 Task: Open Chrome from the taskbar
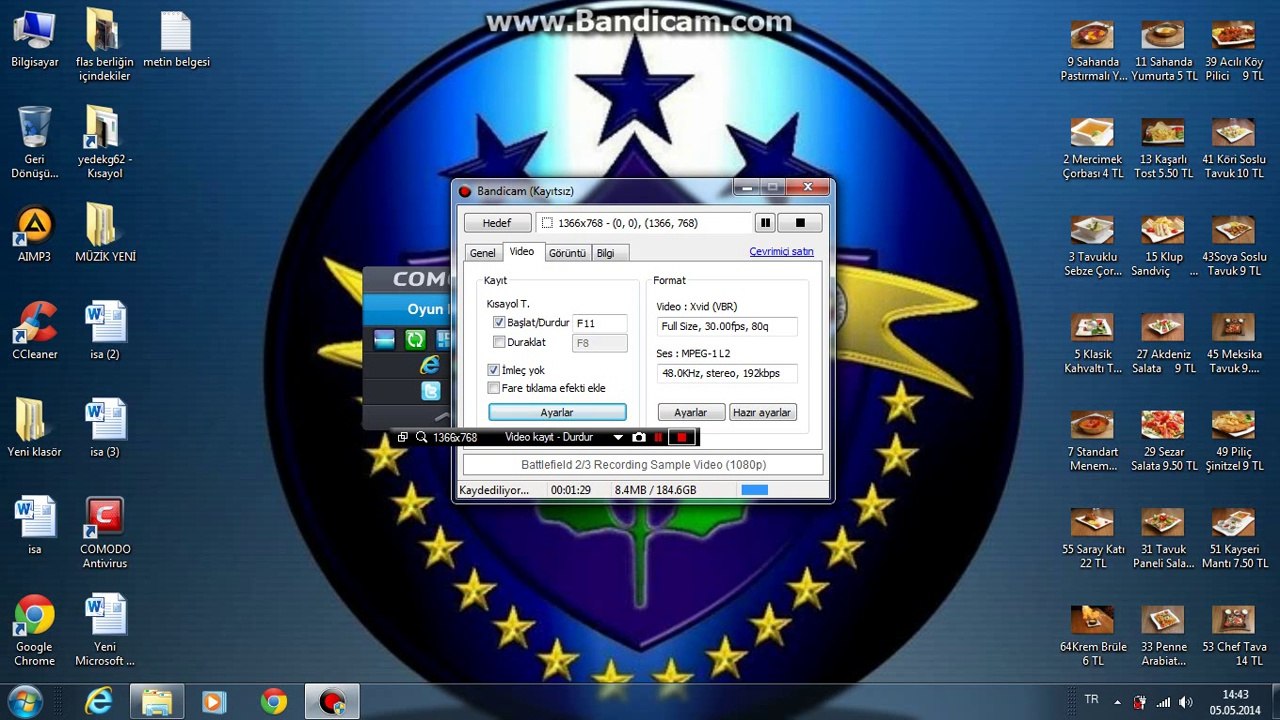coord(273,702)
